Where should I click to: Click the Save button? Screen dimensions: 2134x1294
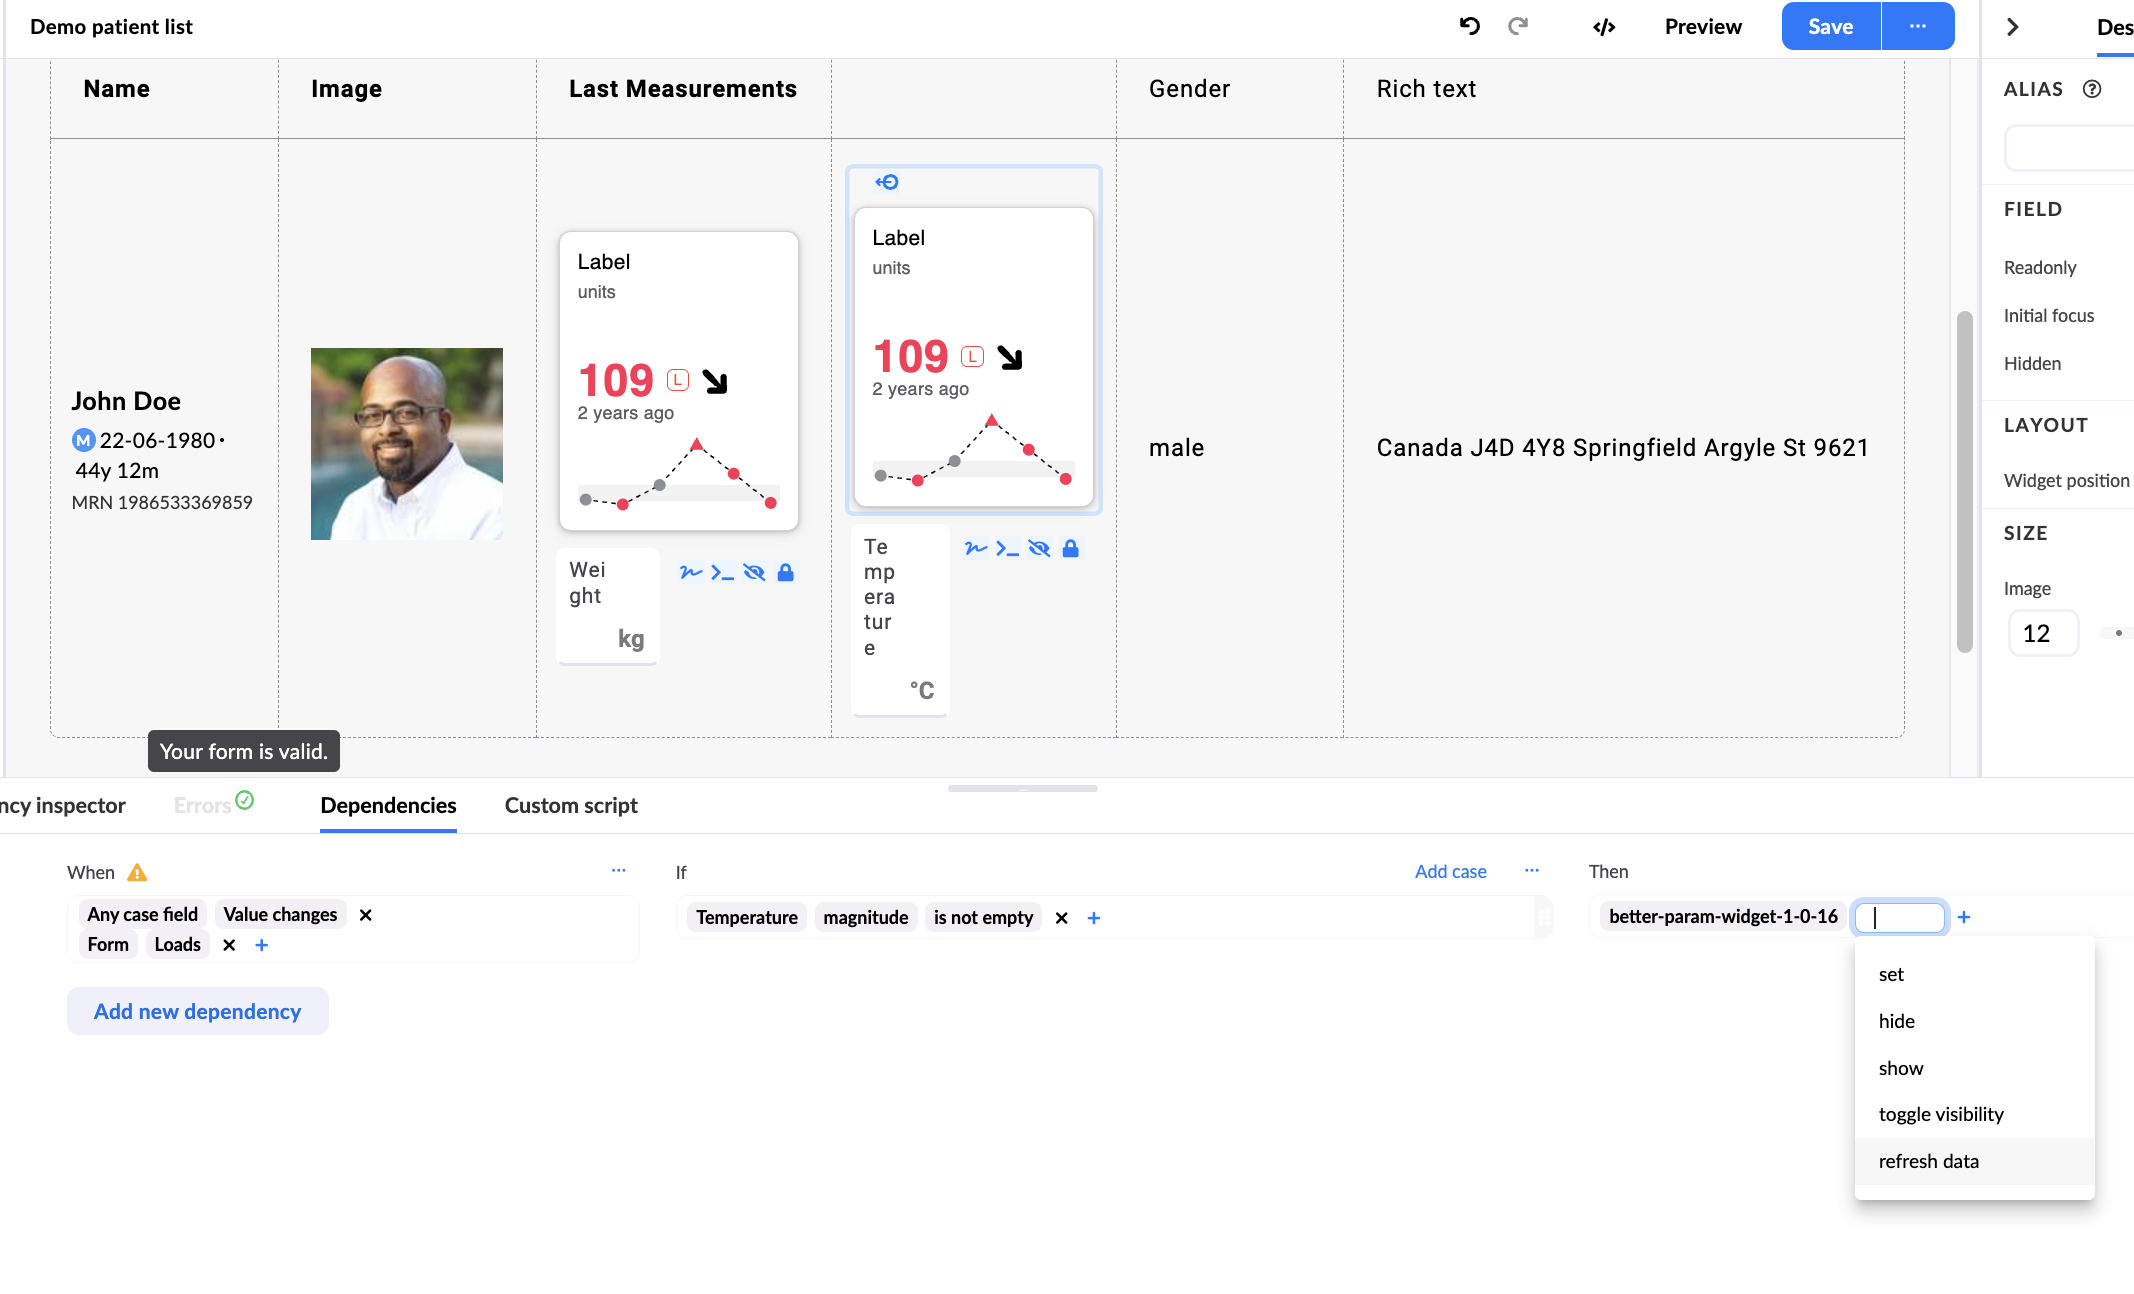(1830, 27)
